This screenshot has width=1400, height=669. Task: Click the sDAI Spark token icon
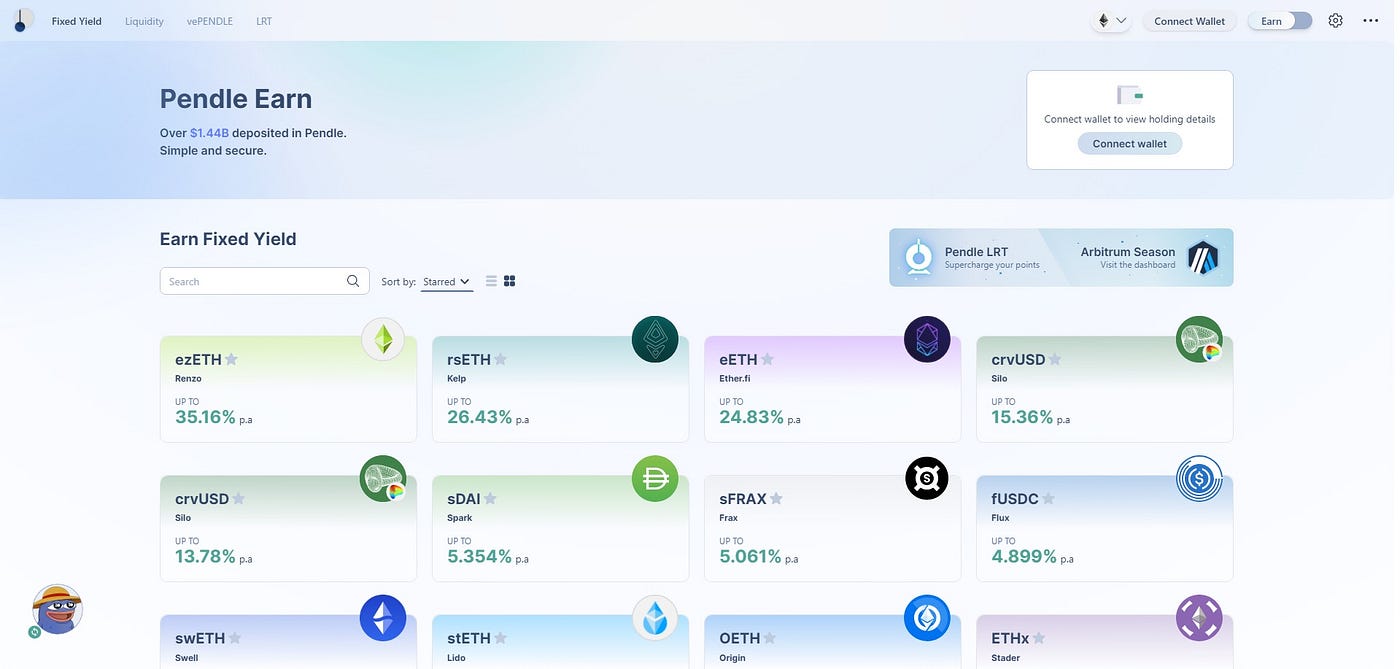click(655, 479)
